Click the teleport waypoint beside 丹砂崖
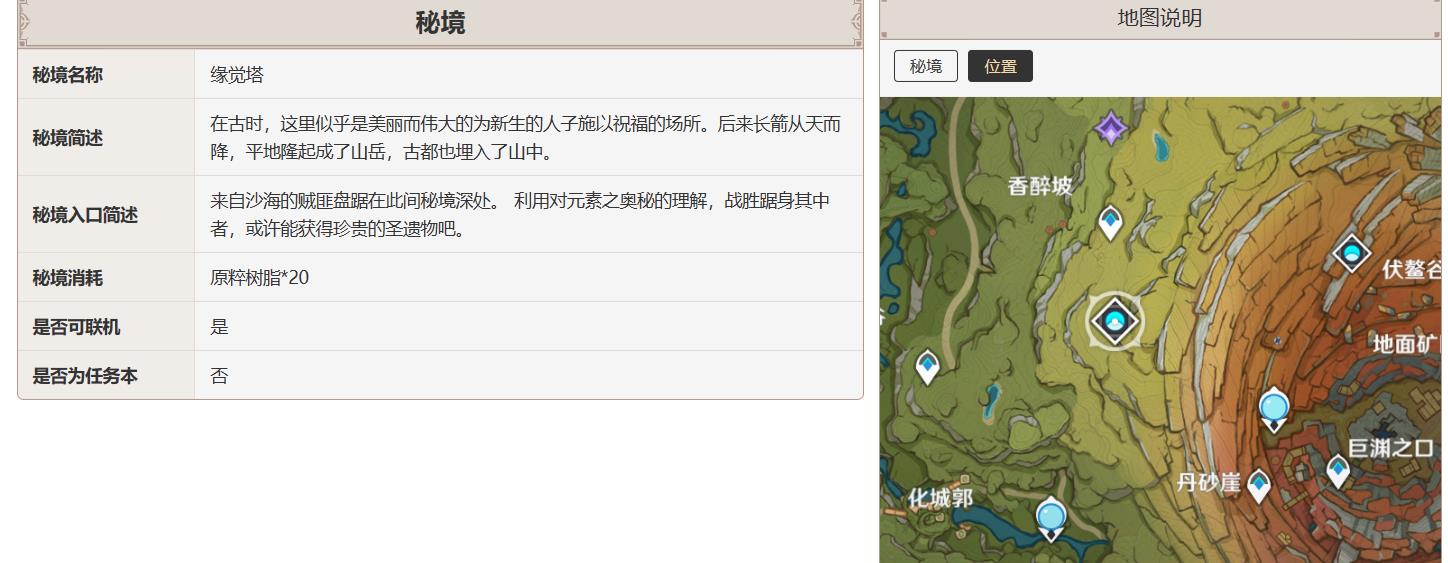 (1259, 486)
